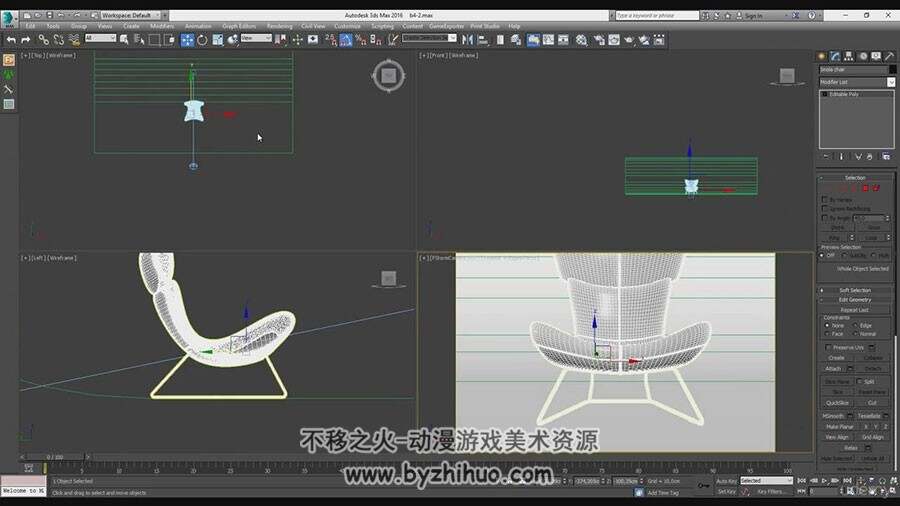Open the Material Editor from the toolbar

click(581, 40)
